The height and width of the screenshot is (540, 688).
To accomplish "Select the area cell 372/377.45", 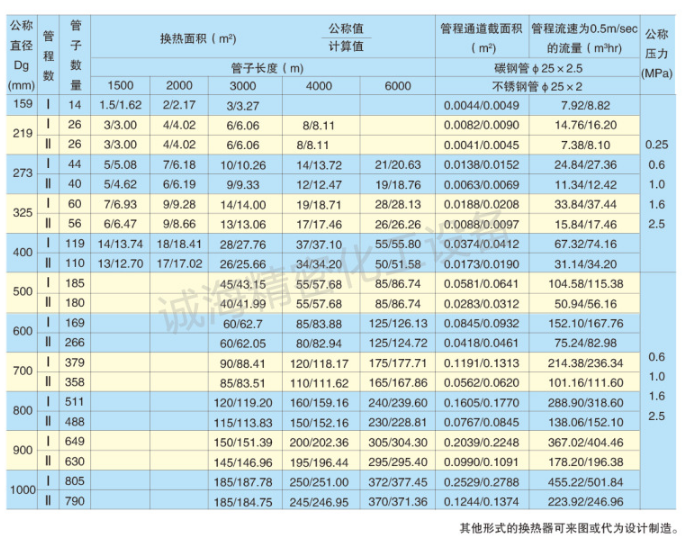I will tap(397, 481).
